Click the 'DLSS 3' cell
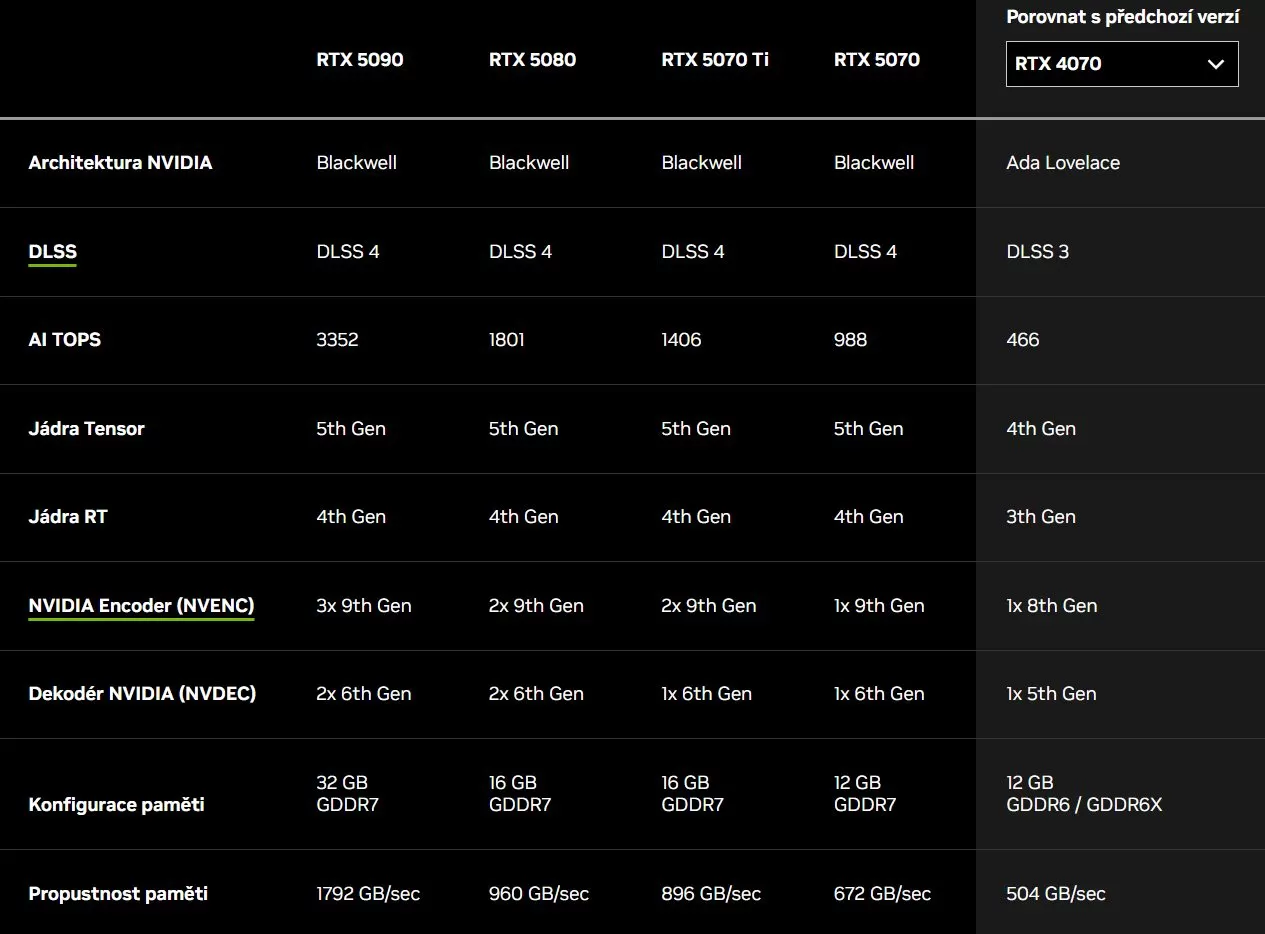1265x934 pixels. (x=1037, y=252)
